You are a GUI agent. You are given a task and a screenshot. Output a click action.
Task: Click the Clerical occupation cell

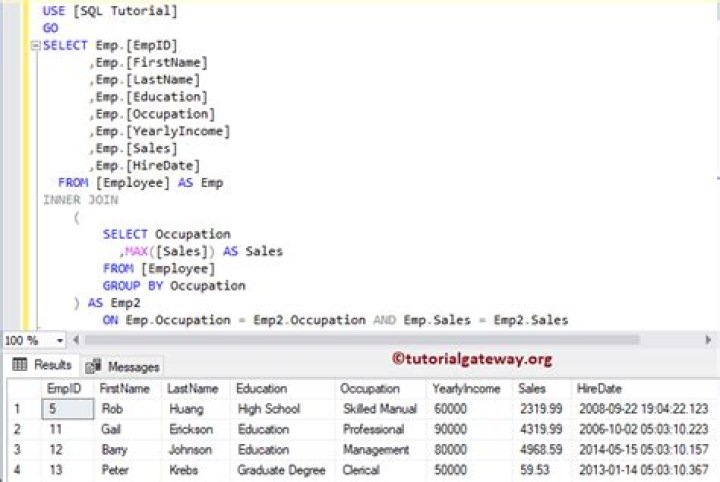[x=381, y=470]
